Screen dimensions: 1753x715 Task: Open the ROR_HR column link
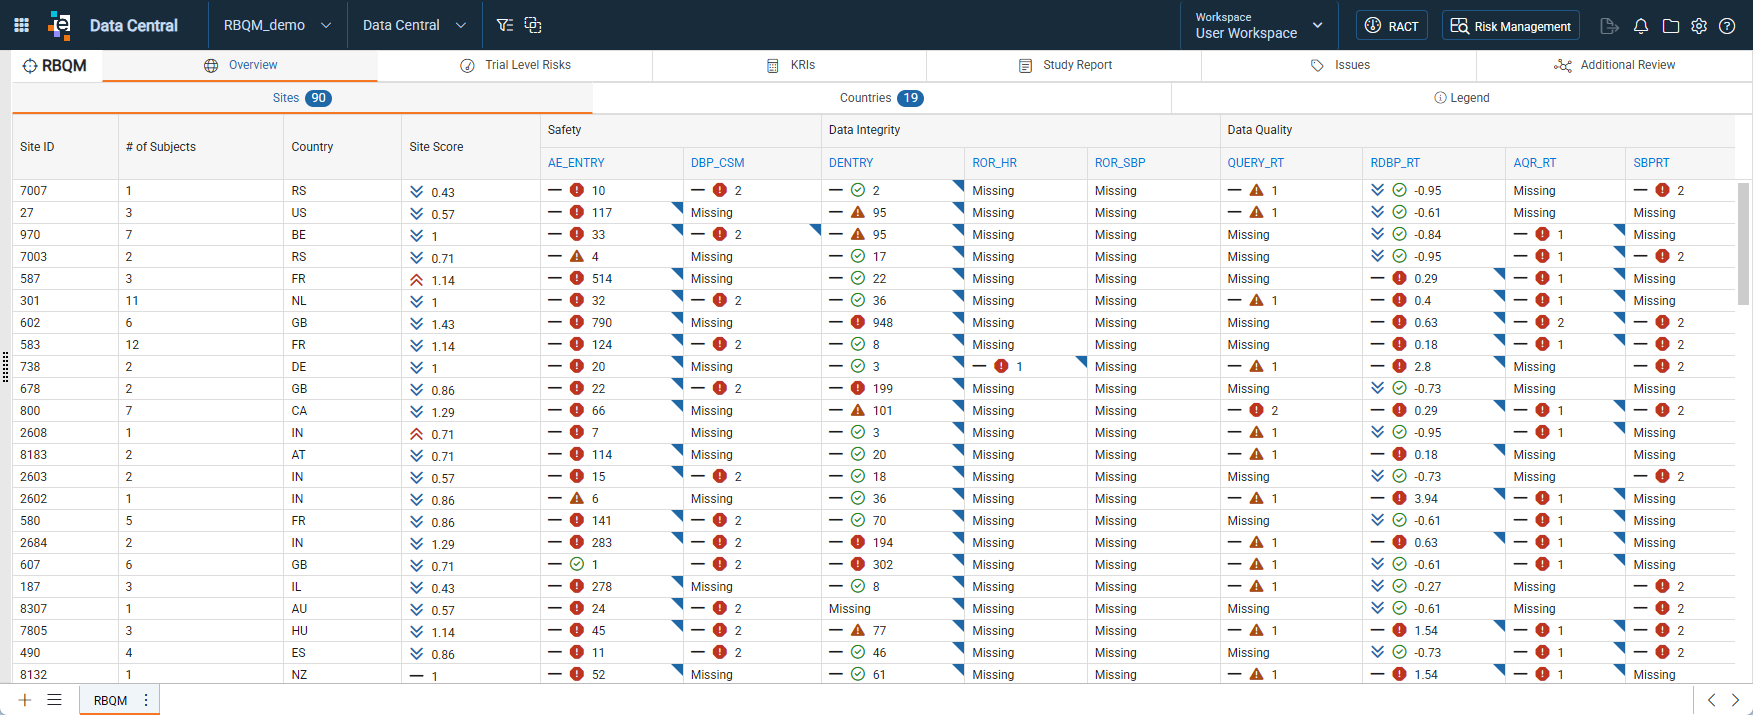point(995,163)
